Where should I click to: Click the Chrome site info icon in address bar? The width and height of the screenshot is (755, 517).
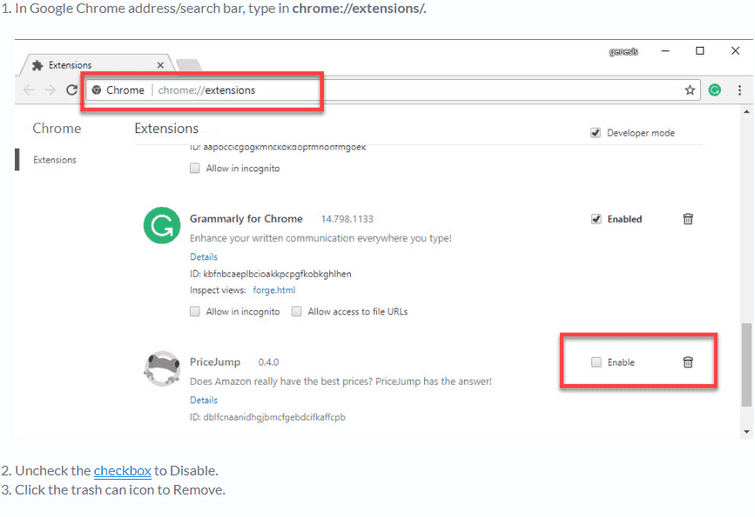(x=96, y=90)
